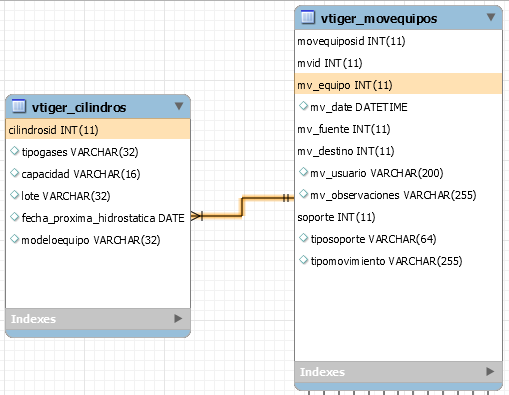Click the diamond icon beside lote
This screenshot has height=395, width=509.
pos(15,195)
